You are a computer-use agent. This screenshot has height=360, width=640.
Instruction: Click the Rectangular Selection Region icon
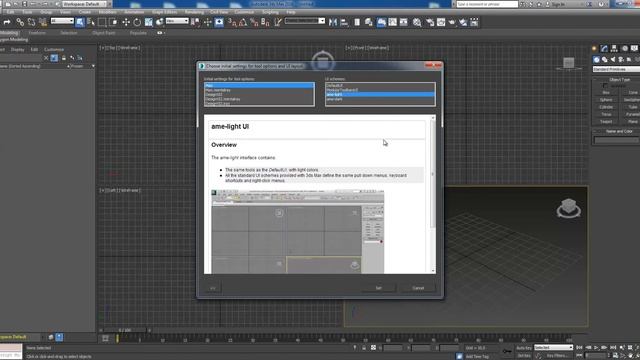coord(102,22)
